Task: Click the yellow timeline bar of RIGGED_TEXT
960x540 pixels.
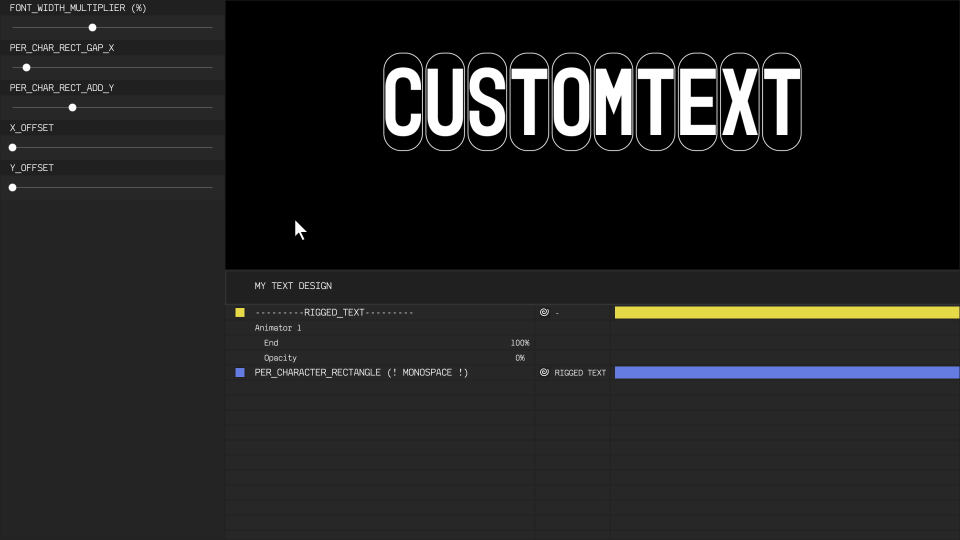Action: 787,312
